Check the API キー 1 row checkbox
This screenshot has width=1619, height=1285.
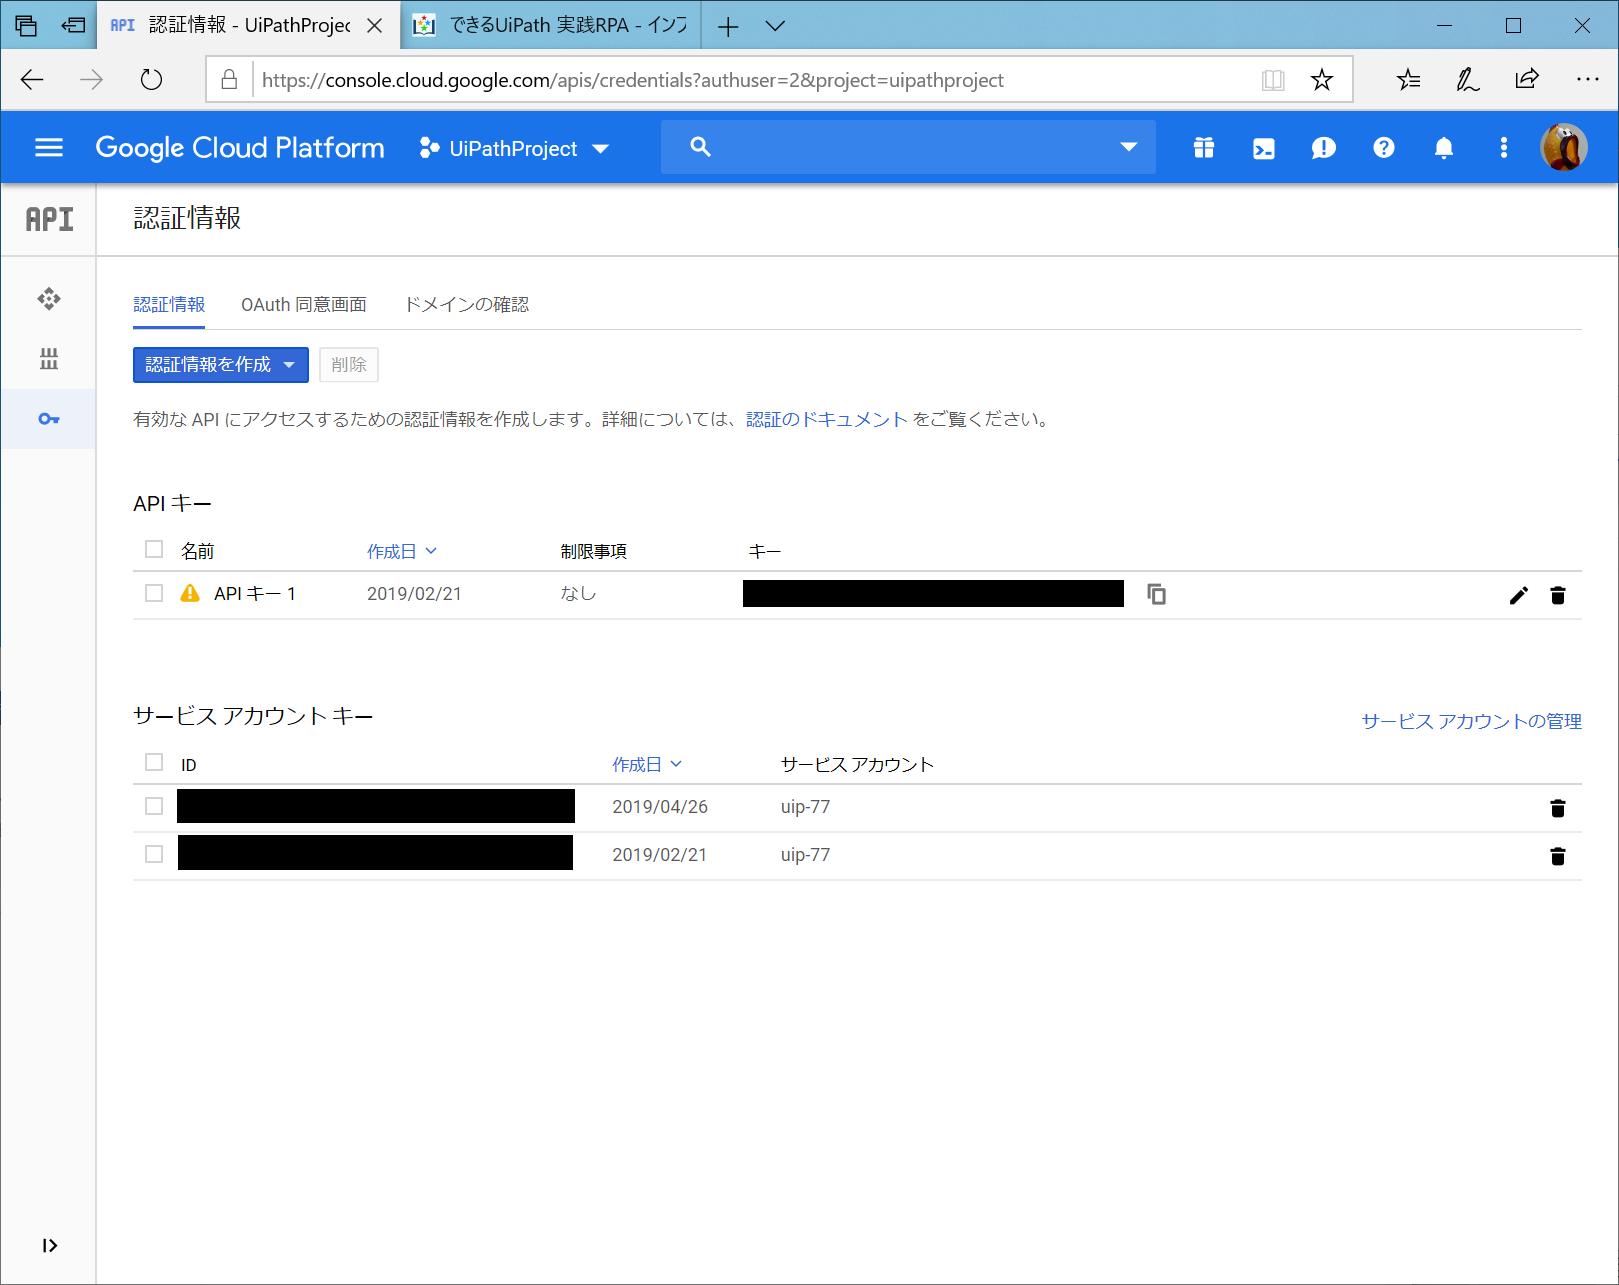pos(153,592)
